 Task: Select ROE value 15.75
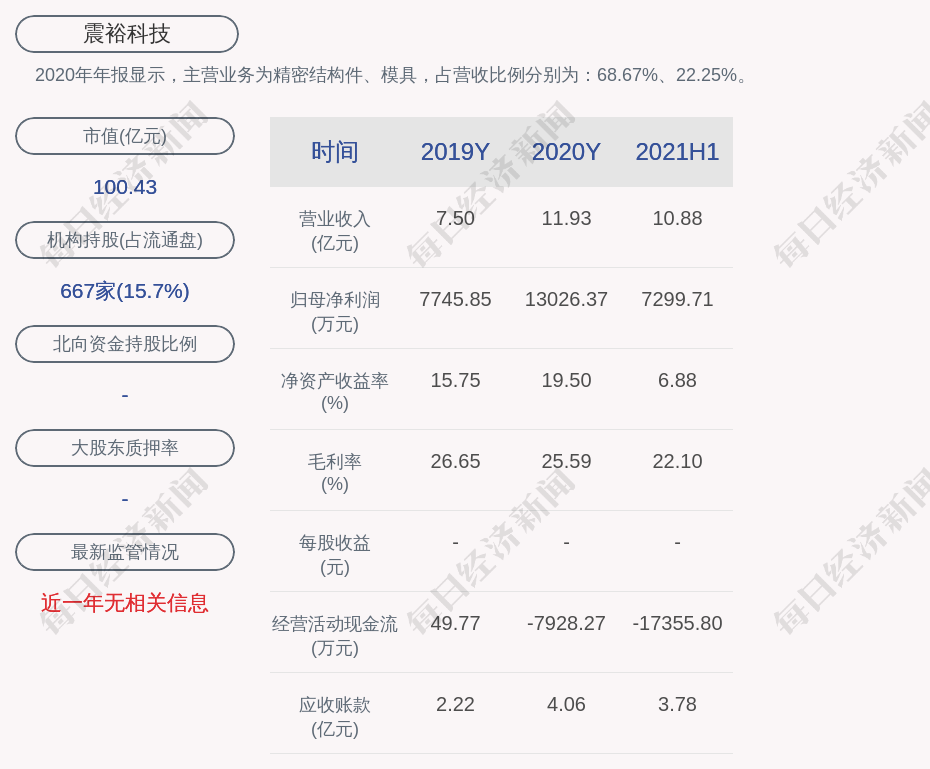[x=456, y=380]
